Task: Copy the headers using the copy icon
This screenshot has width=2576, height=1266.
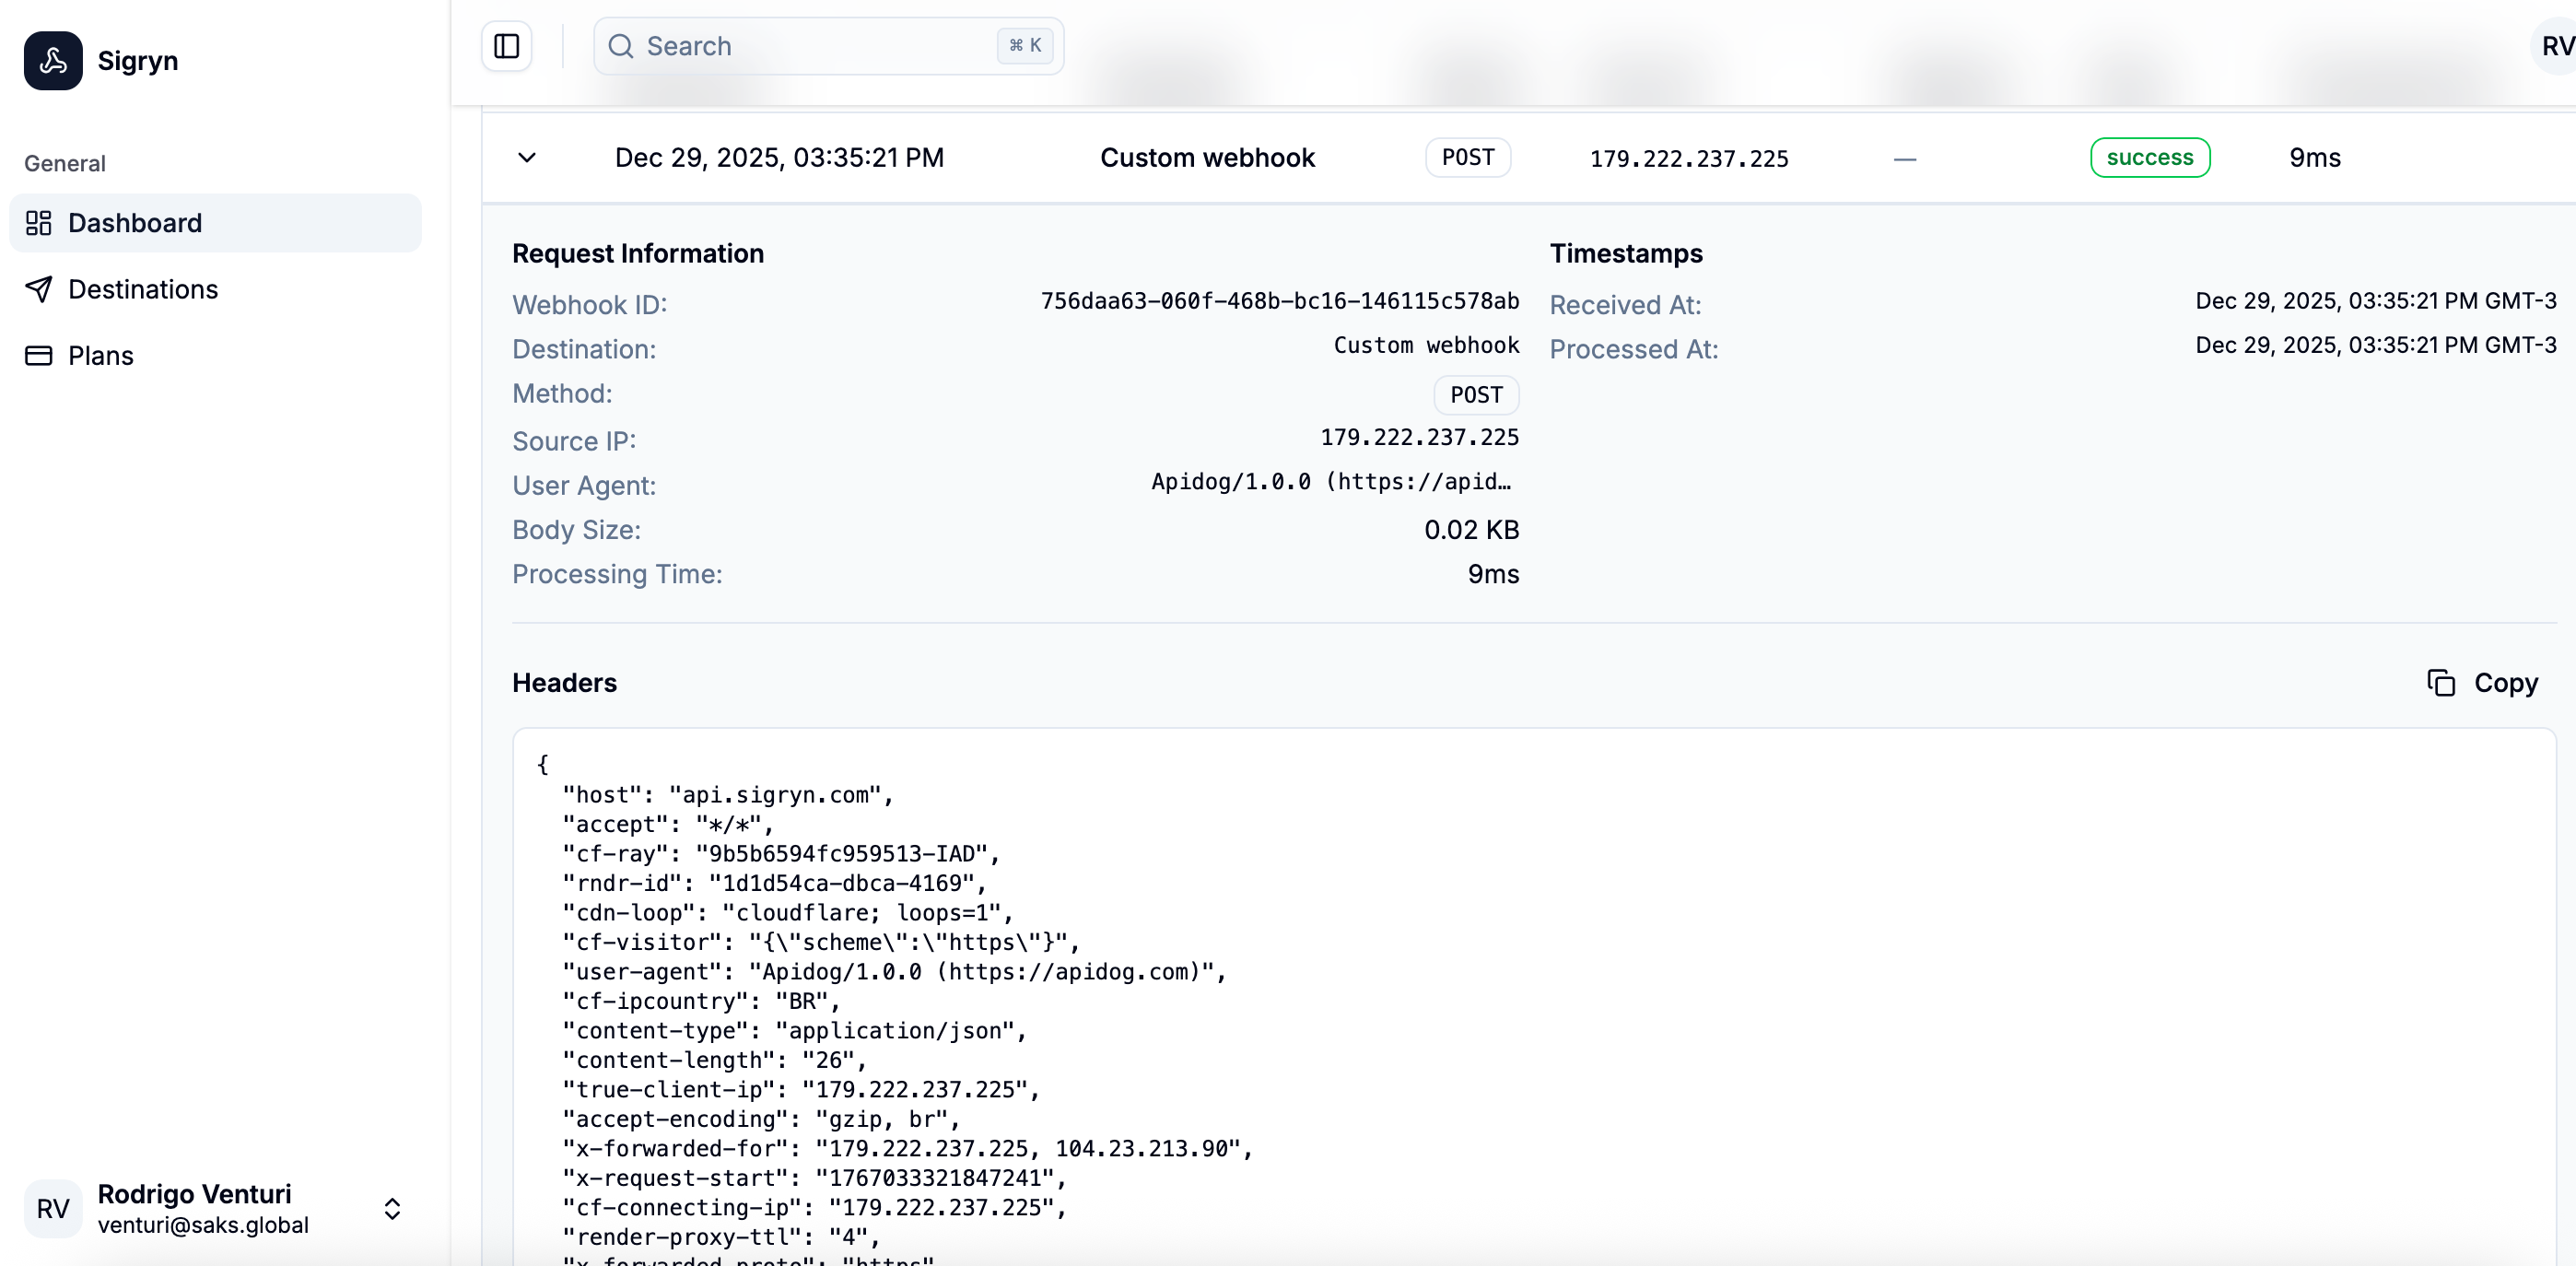Action: coord(2440,682)
